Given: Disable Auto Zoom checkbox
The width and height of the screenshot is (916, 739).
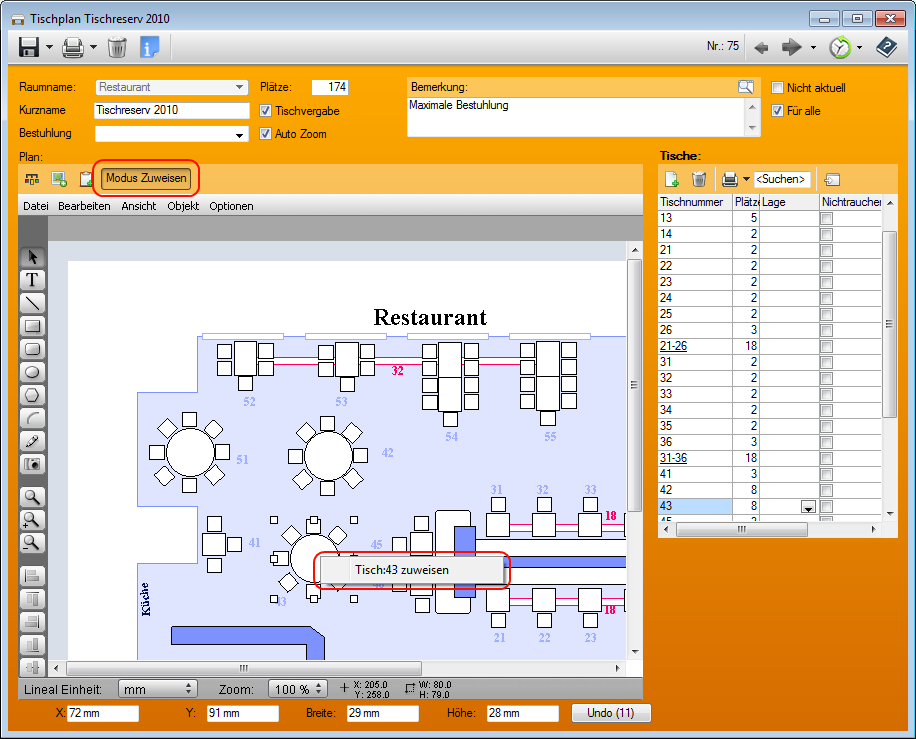Looking at the screenshot, I should 266,134.
